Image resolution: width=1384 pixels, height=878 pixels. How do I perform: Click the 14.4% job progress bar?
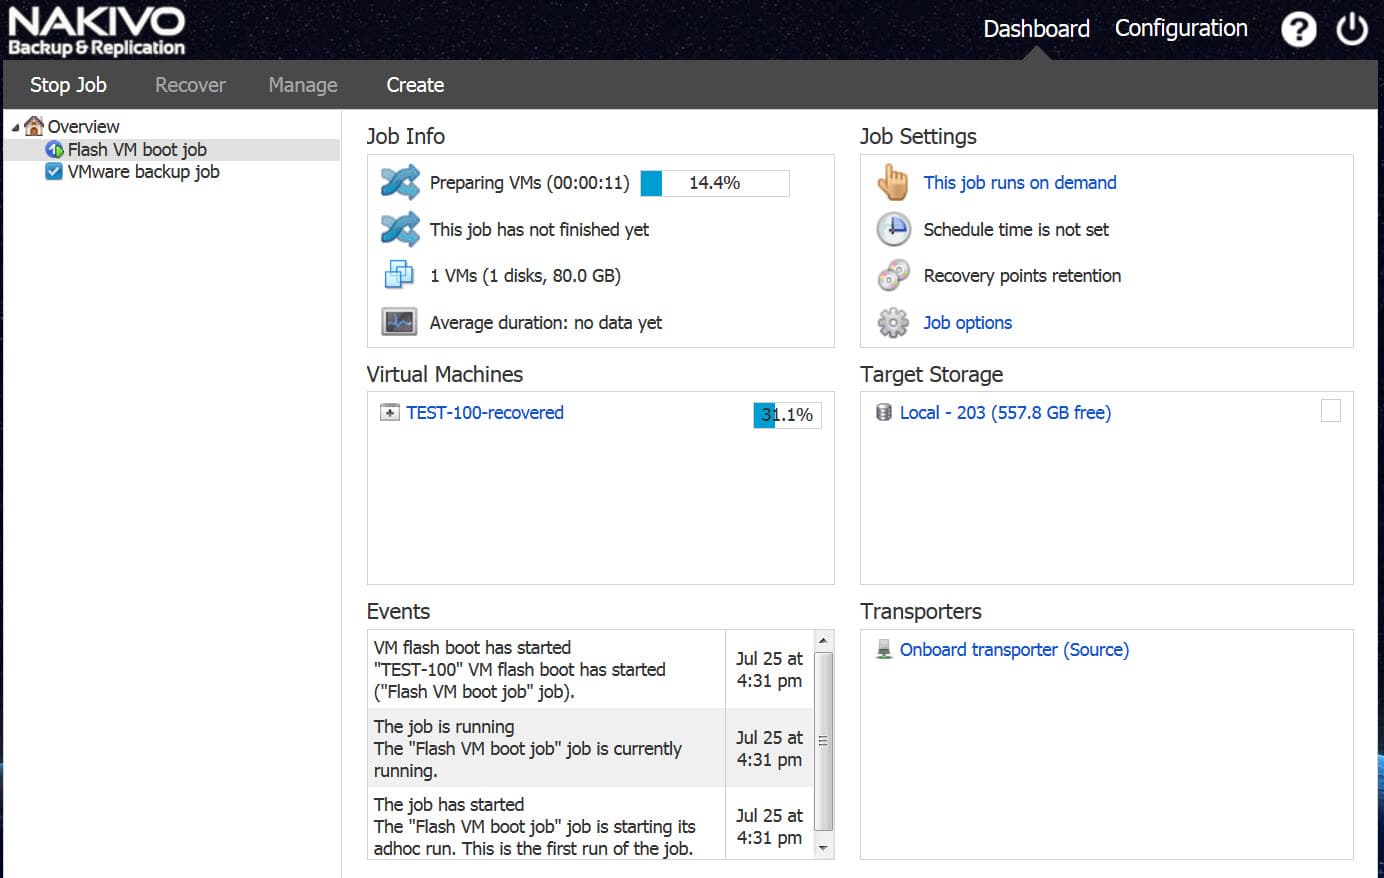tap(714, 183)
